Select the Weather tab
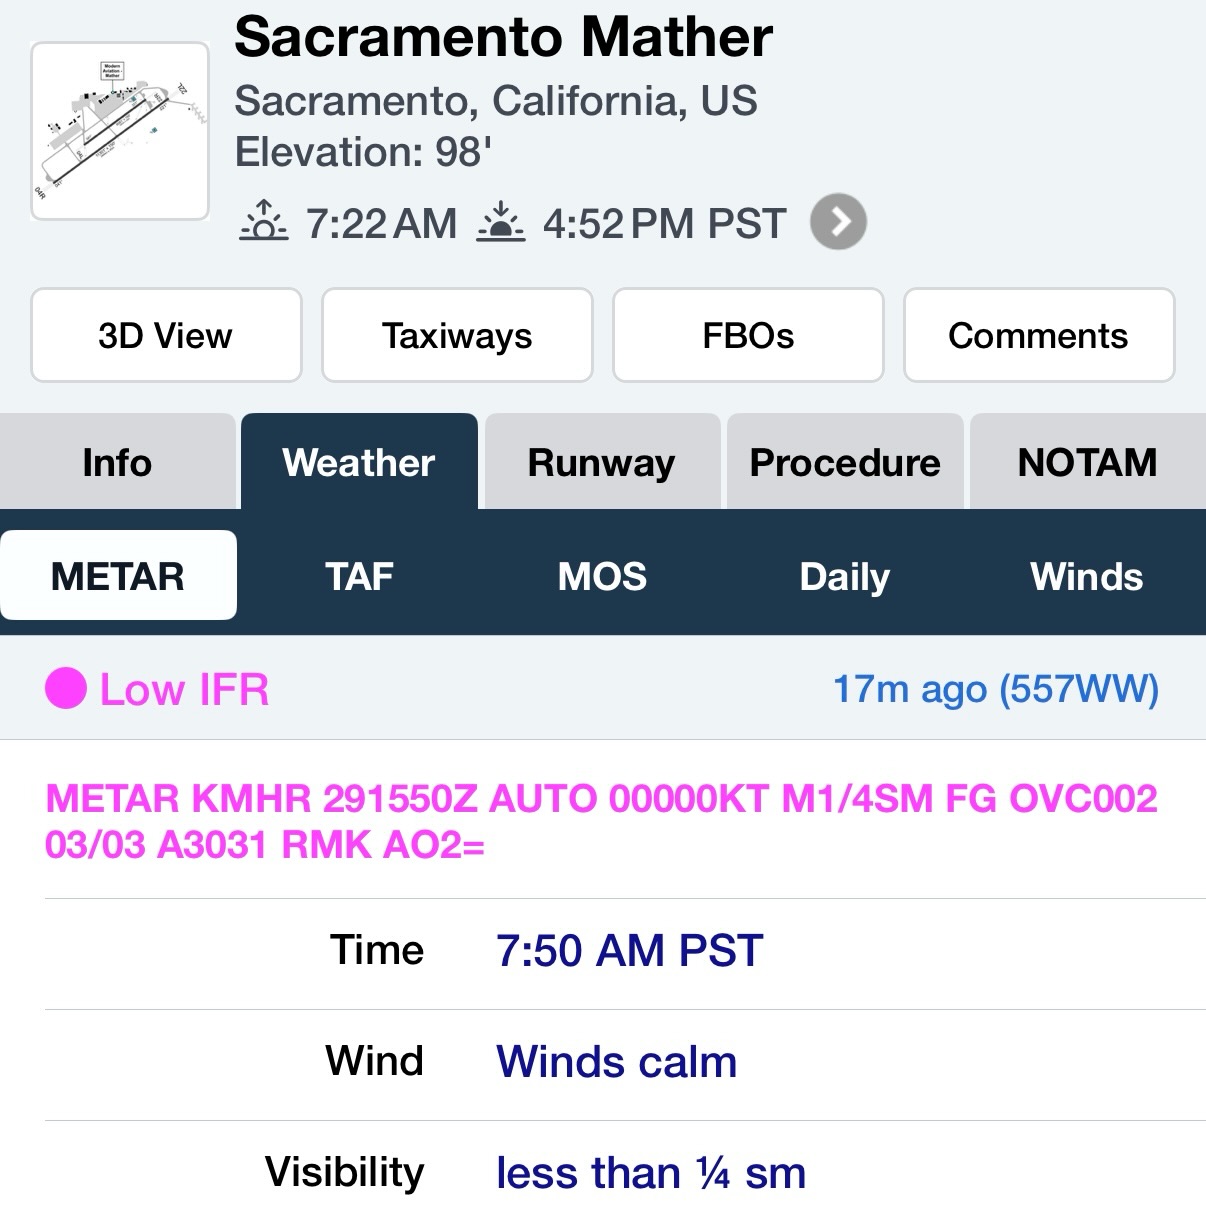 coord(359,462)
